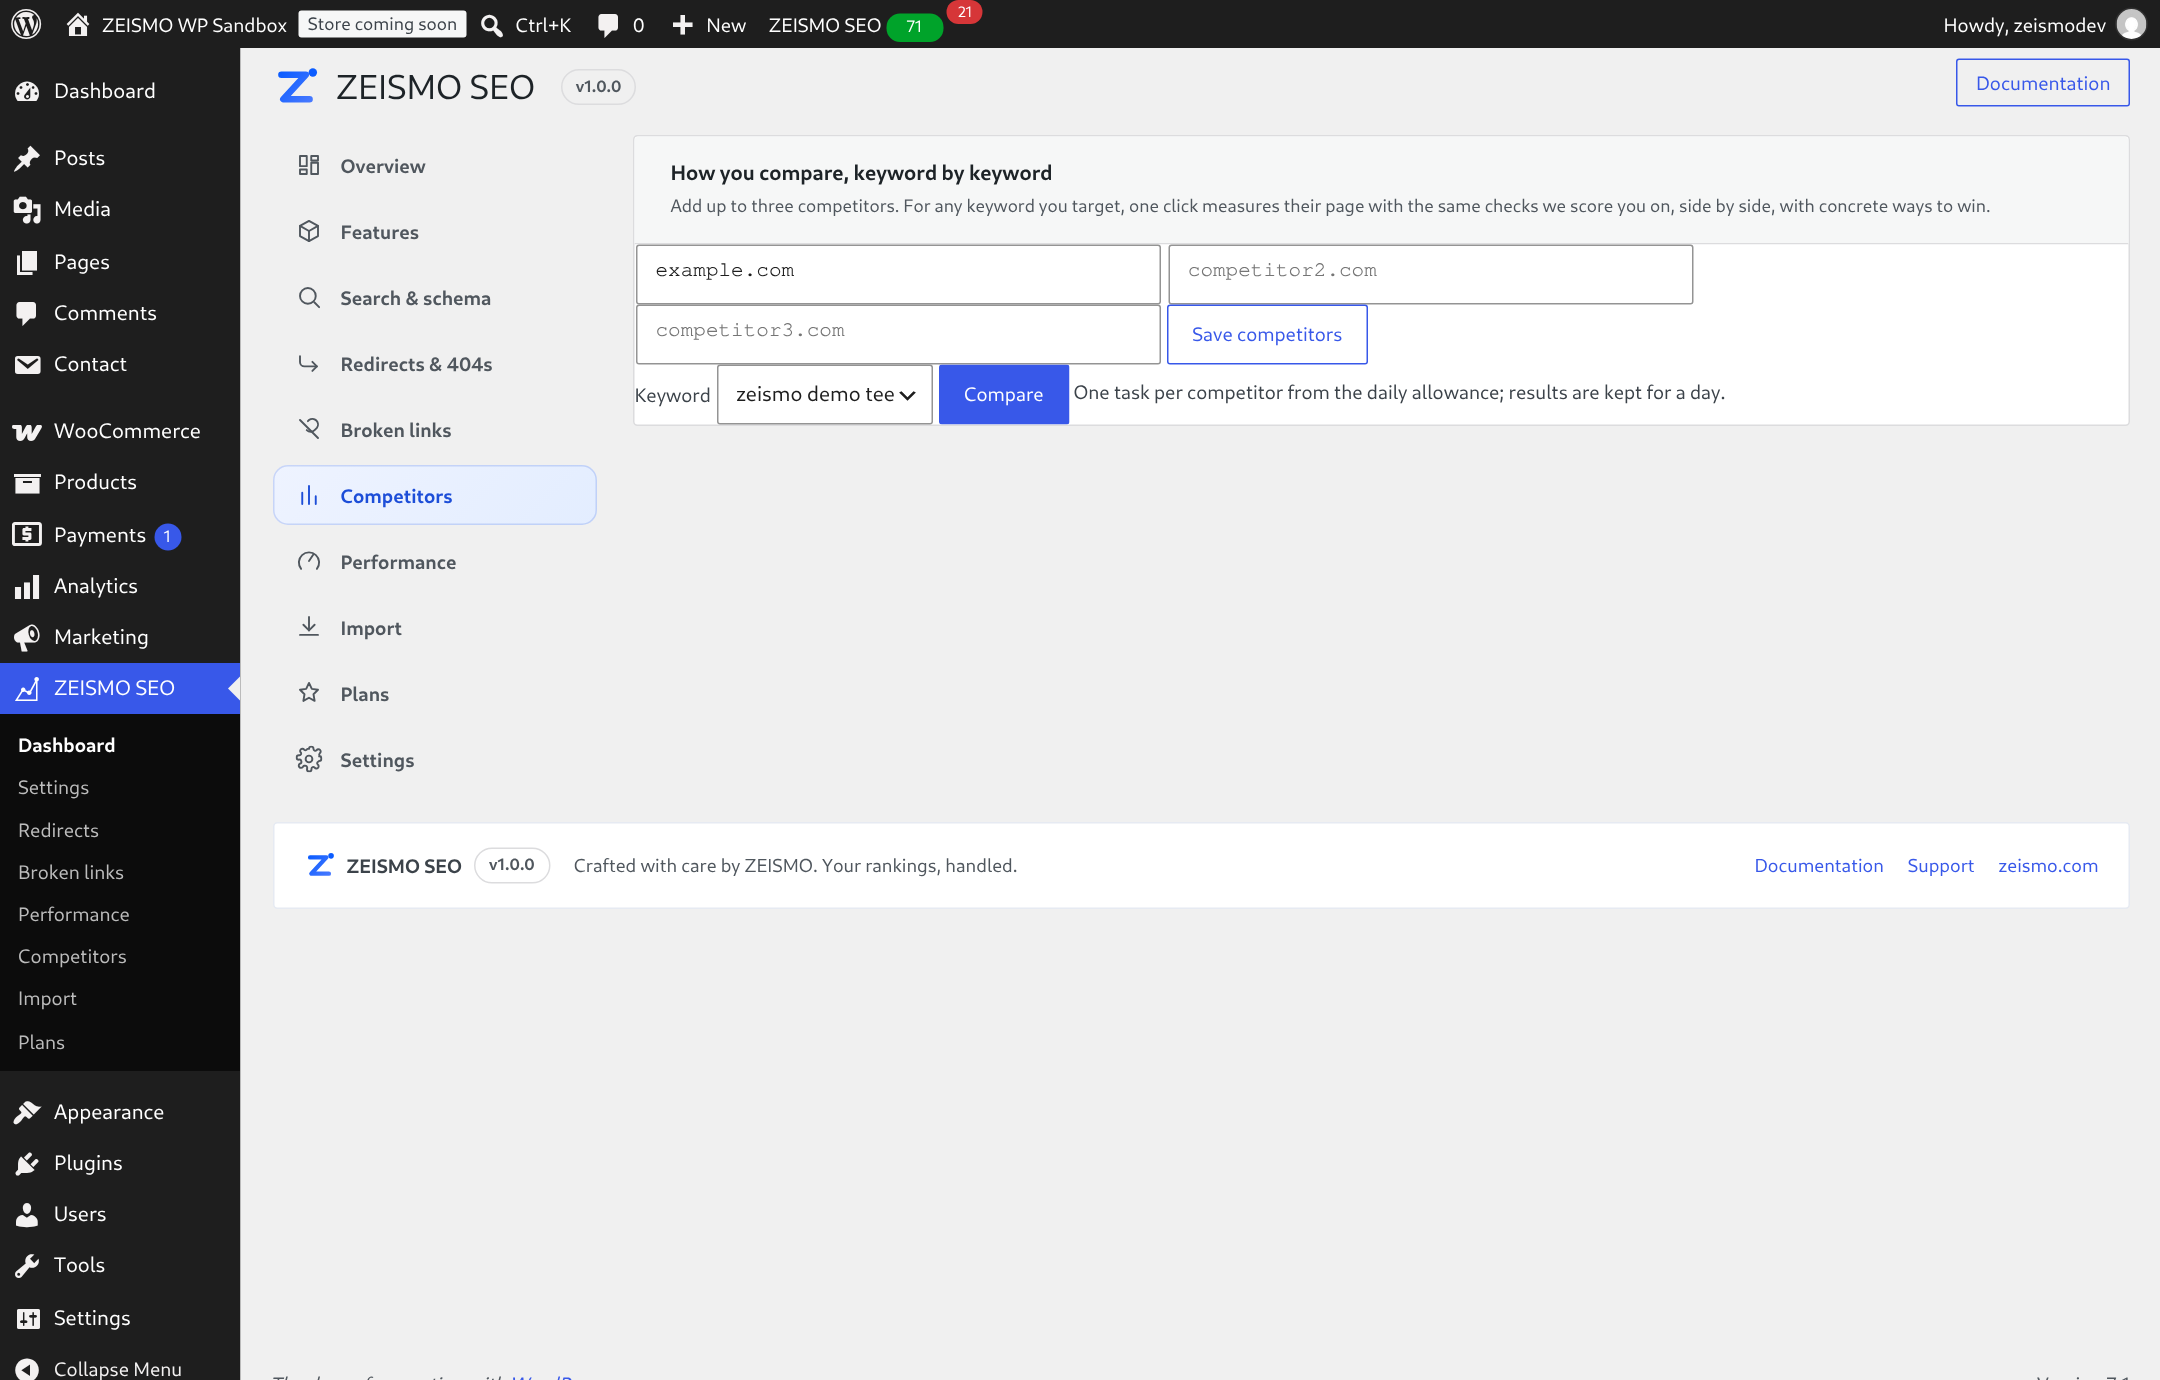This screenshot has width=2160, height=1380.
Task: Open Dashboard in WordPress admin menu
Action: 120,91
